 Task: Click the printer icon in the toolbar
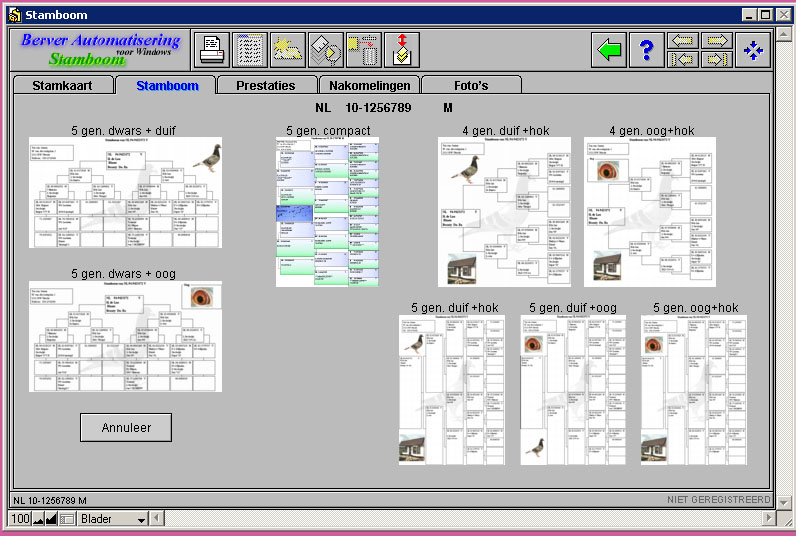(x=212, y=49)
